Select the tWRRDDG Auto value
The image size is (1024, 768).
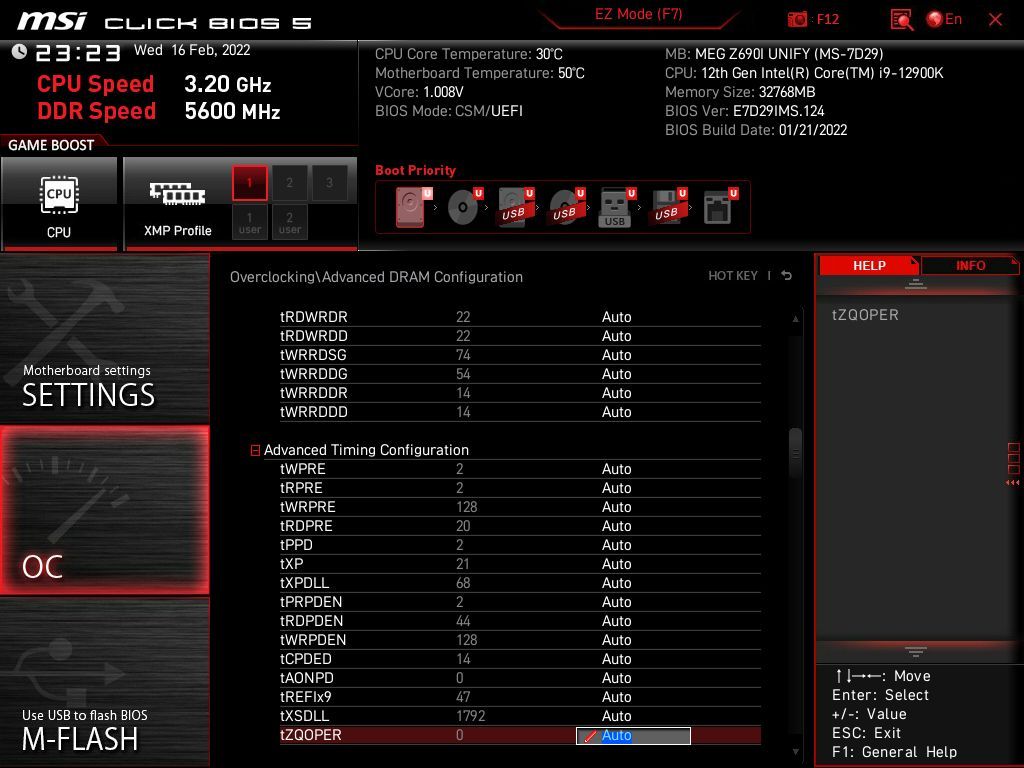(616, 374)
